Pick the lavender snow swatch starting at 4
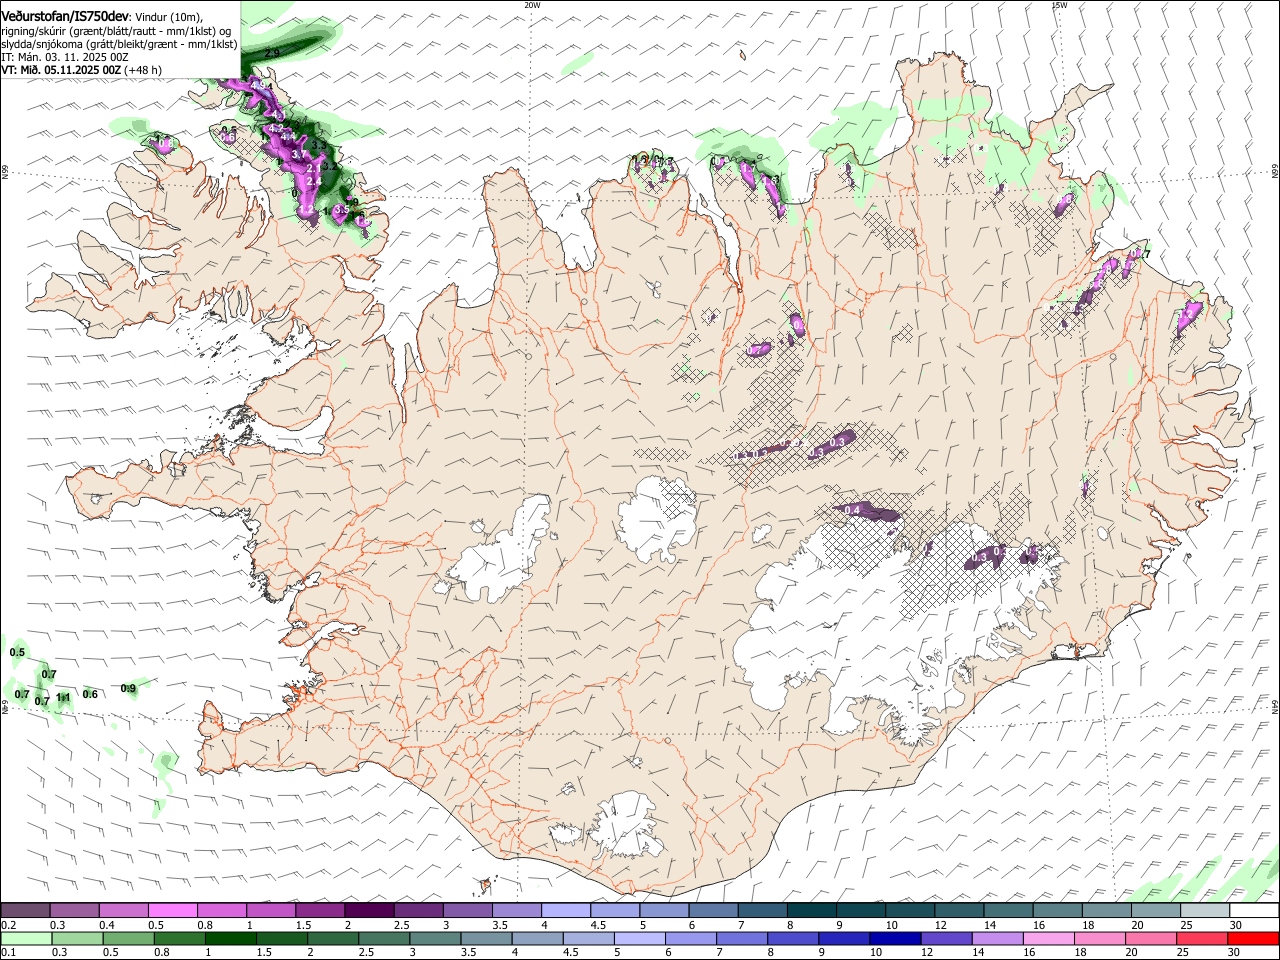Screen dimensions: 1280x960 click(x=565, y=911)
